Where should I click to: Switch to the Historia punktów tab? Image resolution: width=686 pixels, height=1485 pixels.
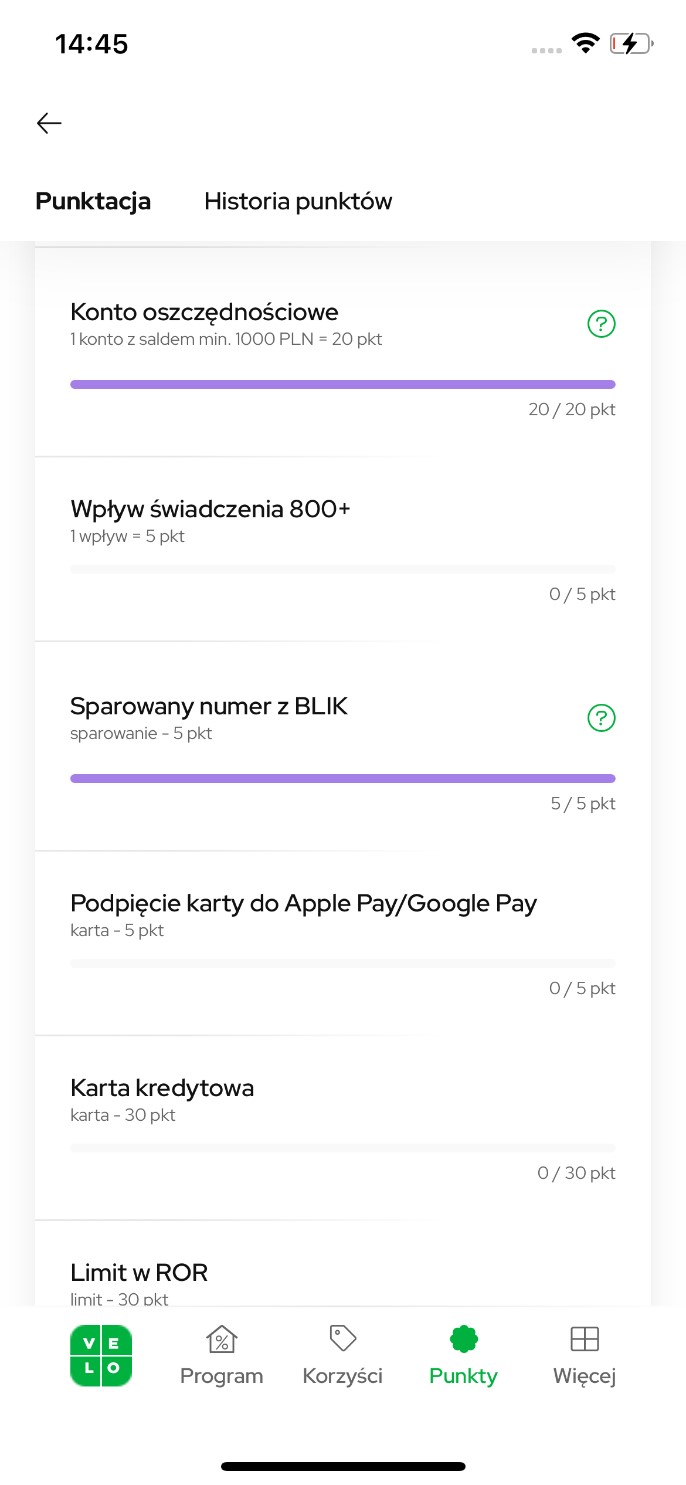tap(297, 201)
